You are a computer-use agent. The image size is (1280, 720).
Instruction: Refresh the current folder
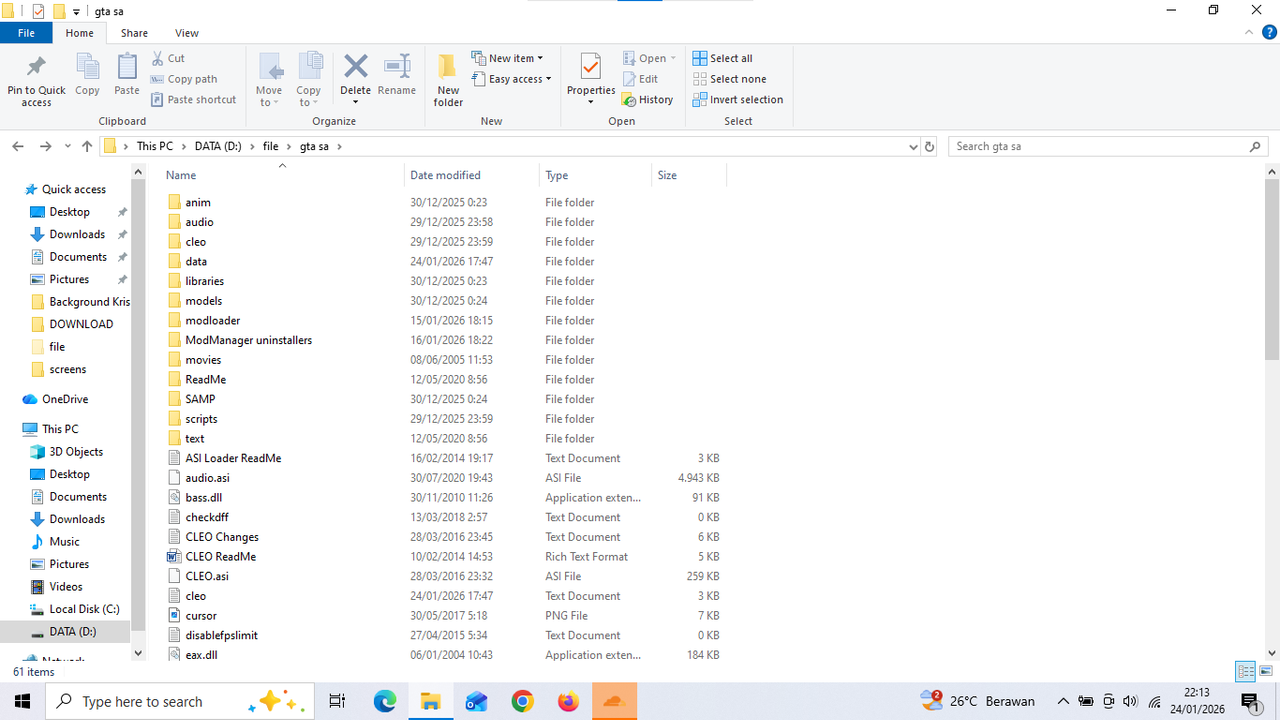(930, 146)
